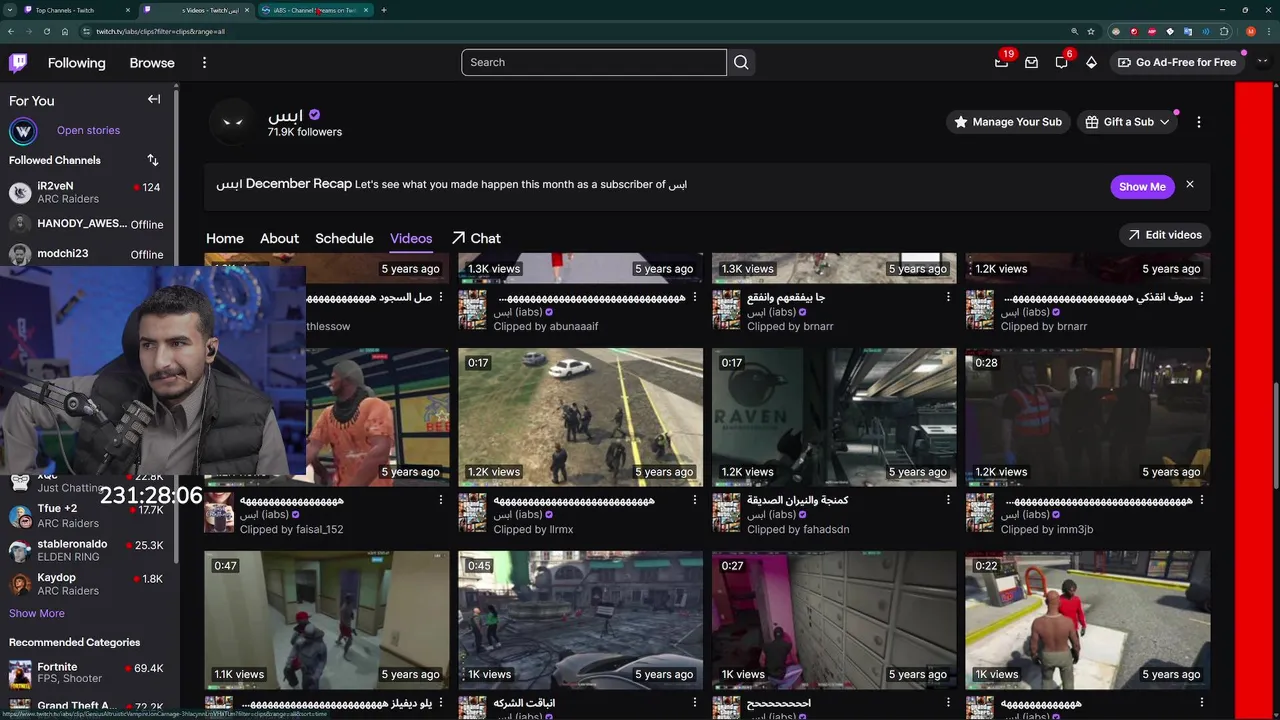Click the Get Bits diamond icon
This screenshot has width=1280, height=720.
pos(1091,62)
